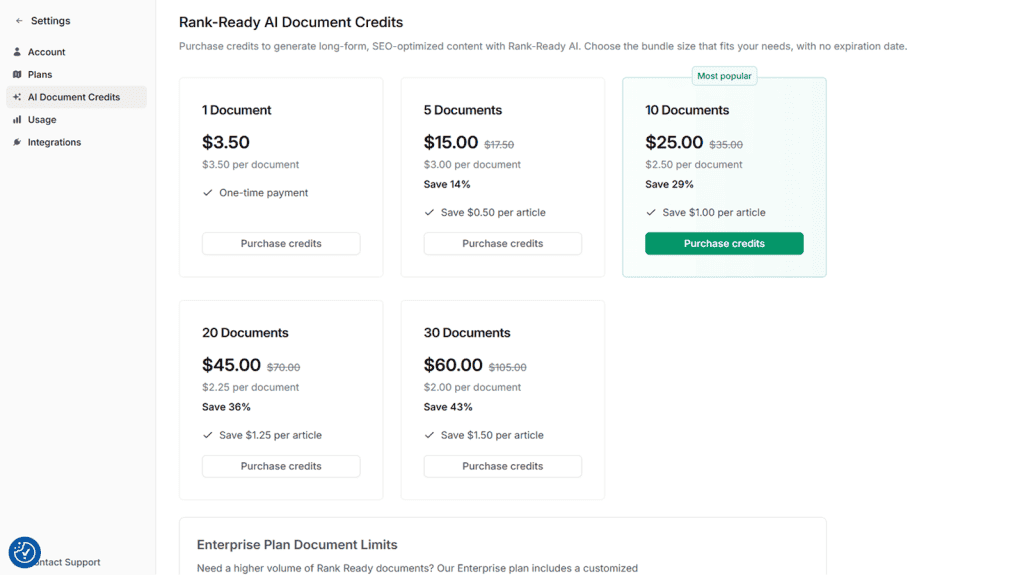Screen dimensions: 1024x576
Task: Click the Most popular badge
Action: 724,76
